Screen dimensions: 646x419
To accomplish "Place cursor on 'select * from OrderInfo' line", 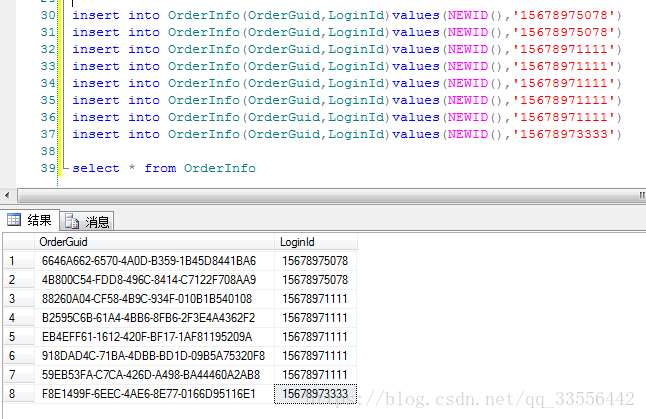I will point(164,168).
